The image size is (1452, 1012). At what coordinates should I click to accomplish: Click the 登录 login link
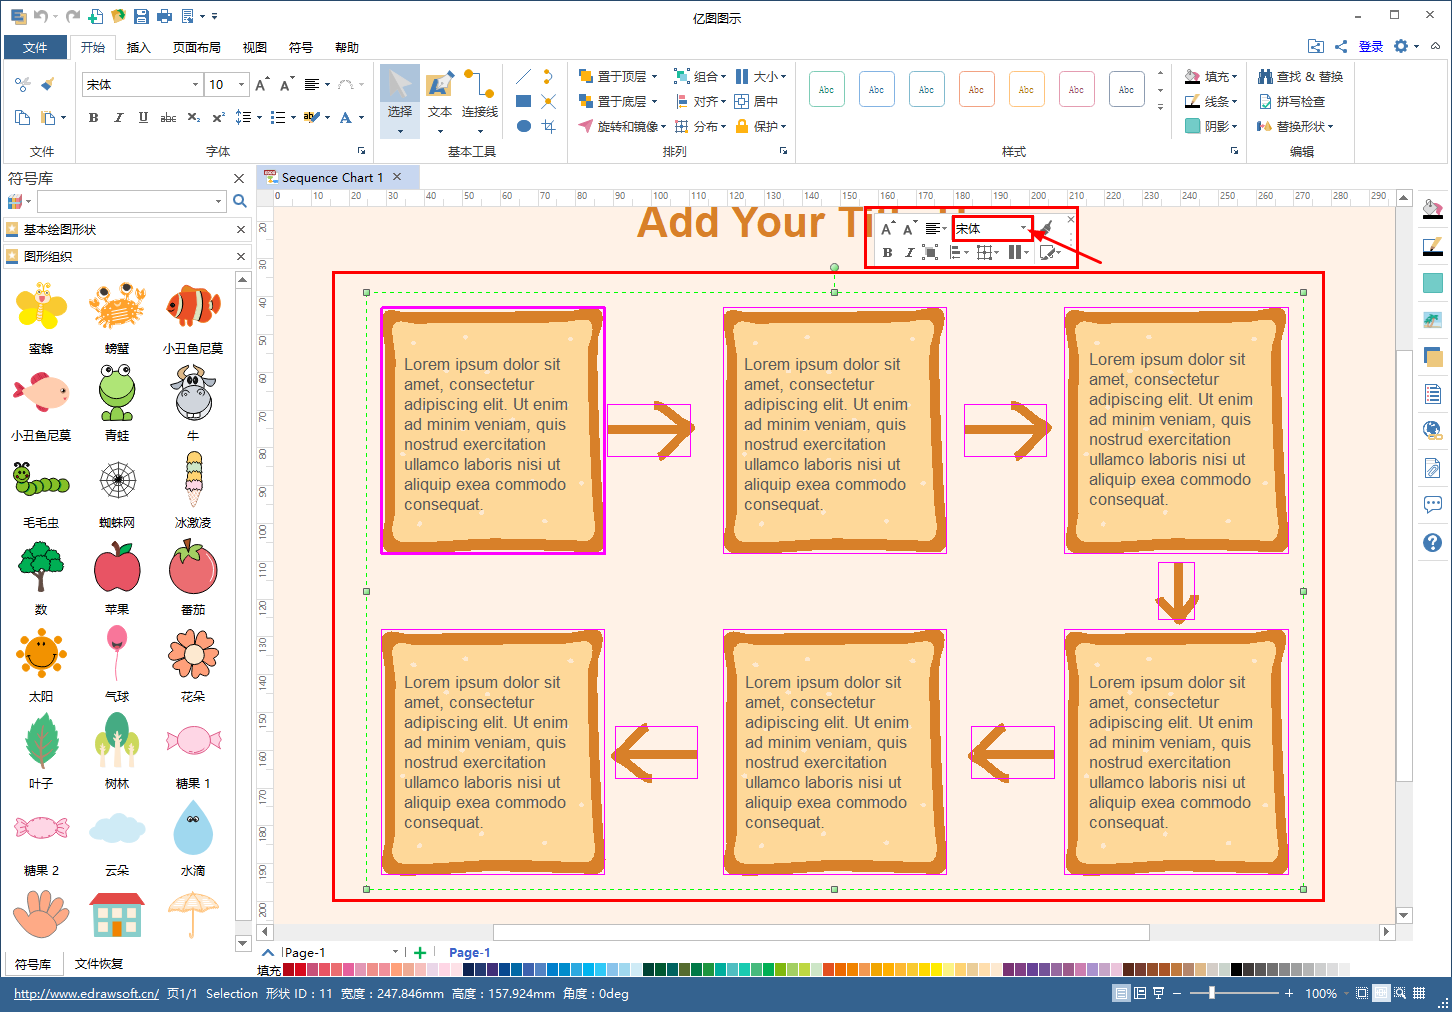coord(1370,47)
